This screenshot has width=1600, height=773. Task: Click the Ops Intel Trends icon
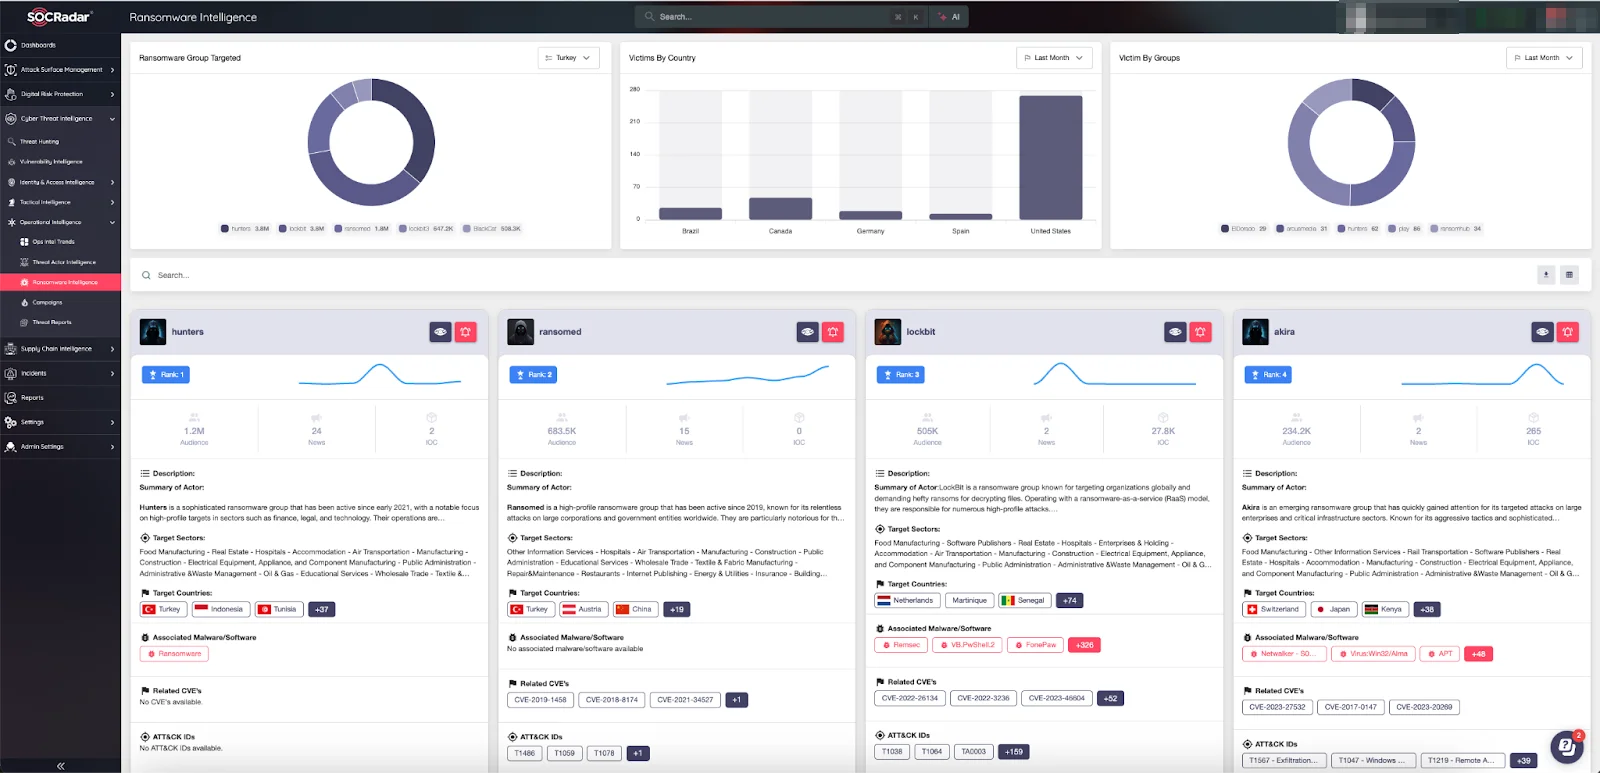click(24, 242)
